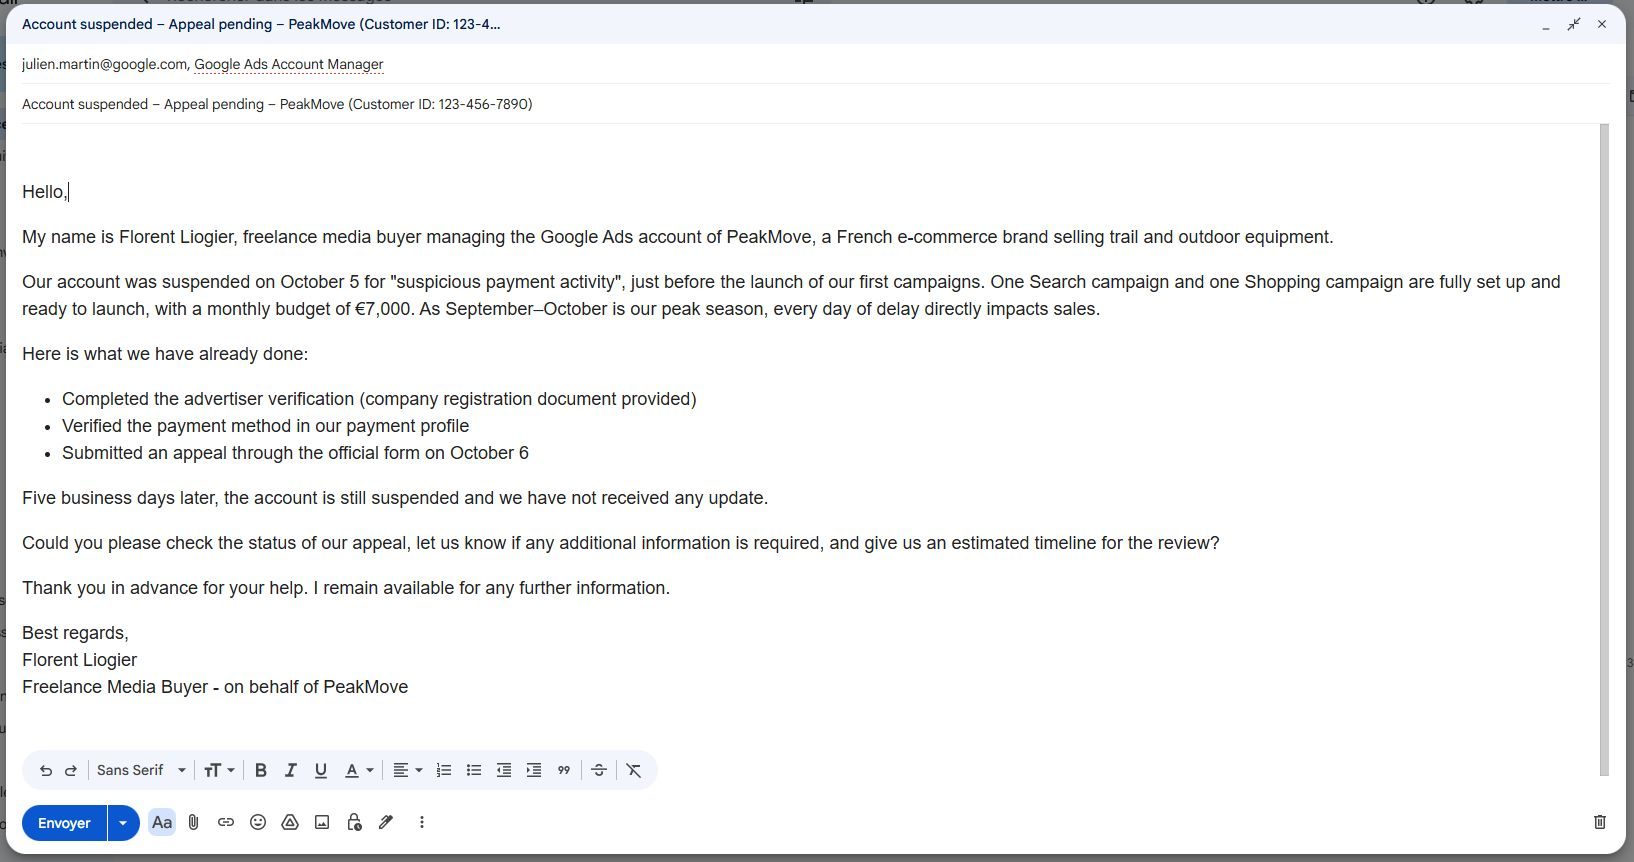
Task: Toggle confidential mode lock icon
Action: pyautogui.click(x=354, y=822)
